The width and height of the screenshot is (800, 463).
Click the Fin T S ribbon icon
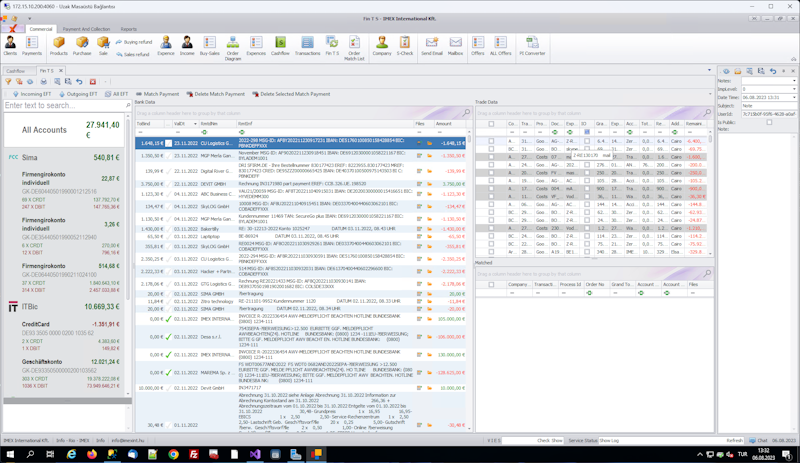click(332, 45)
